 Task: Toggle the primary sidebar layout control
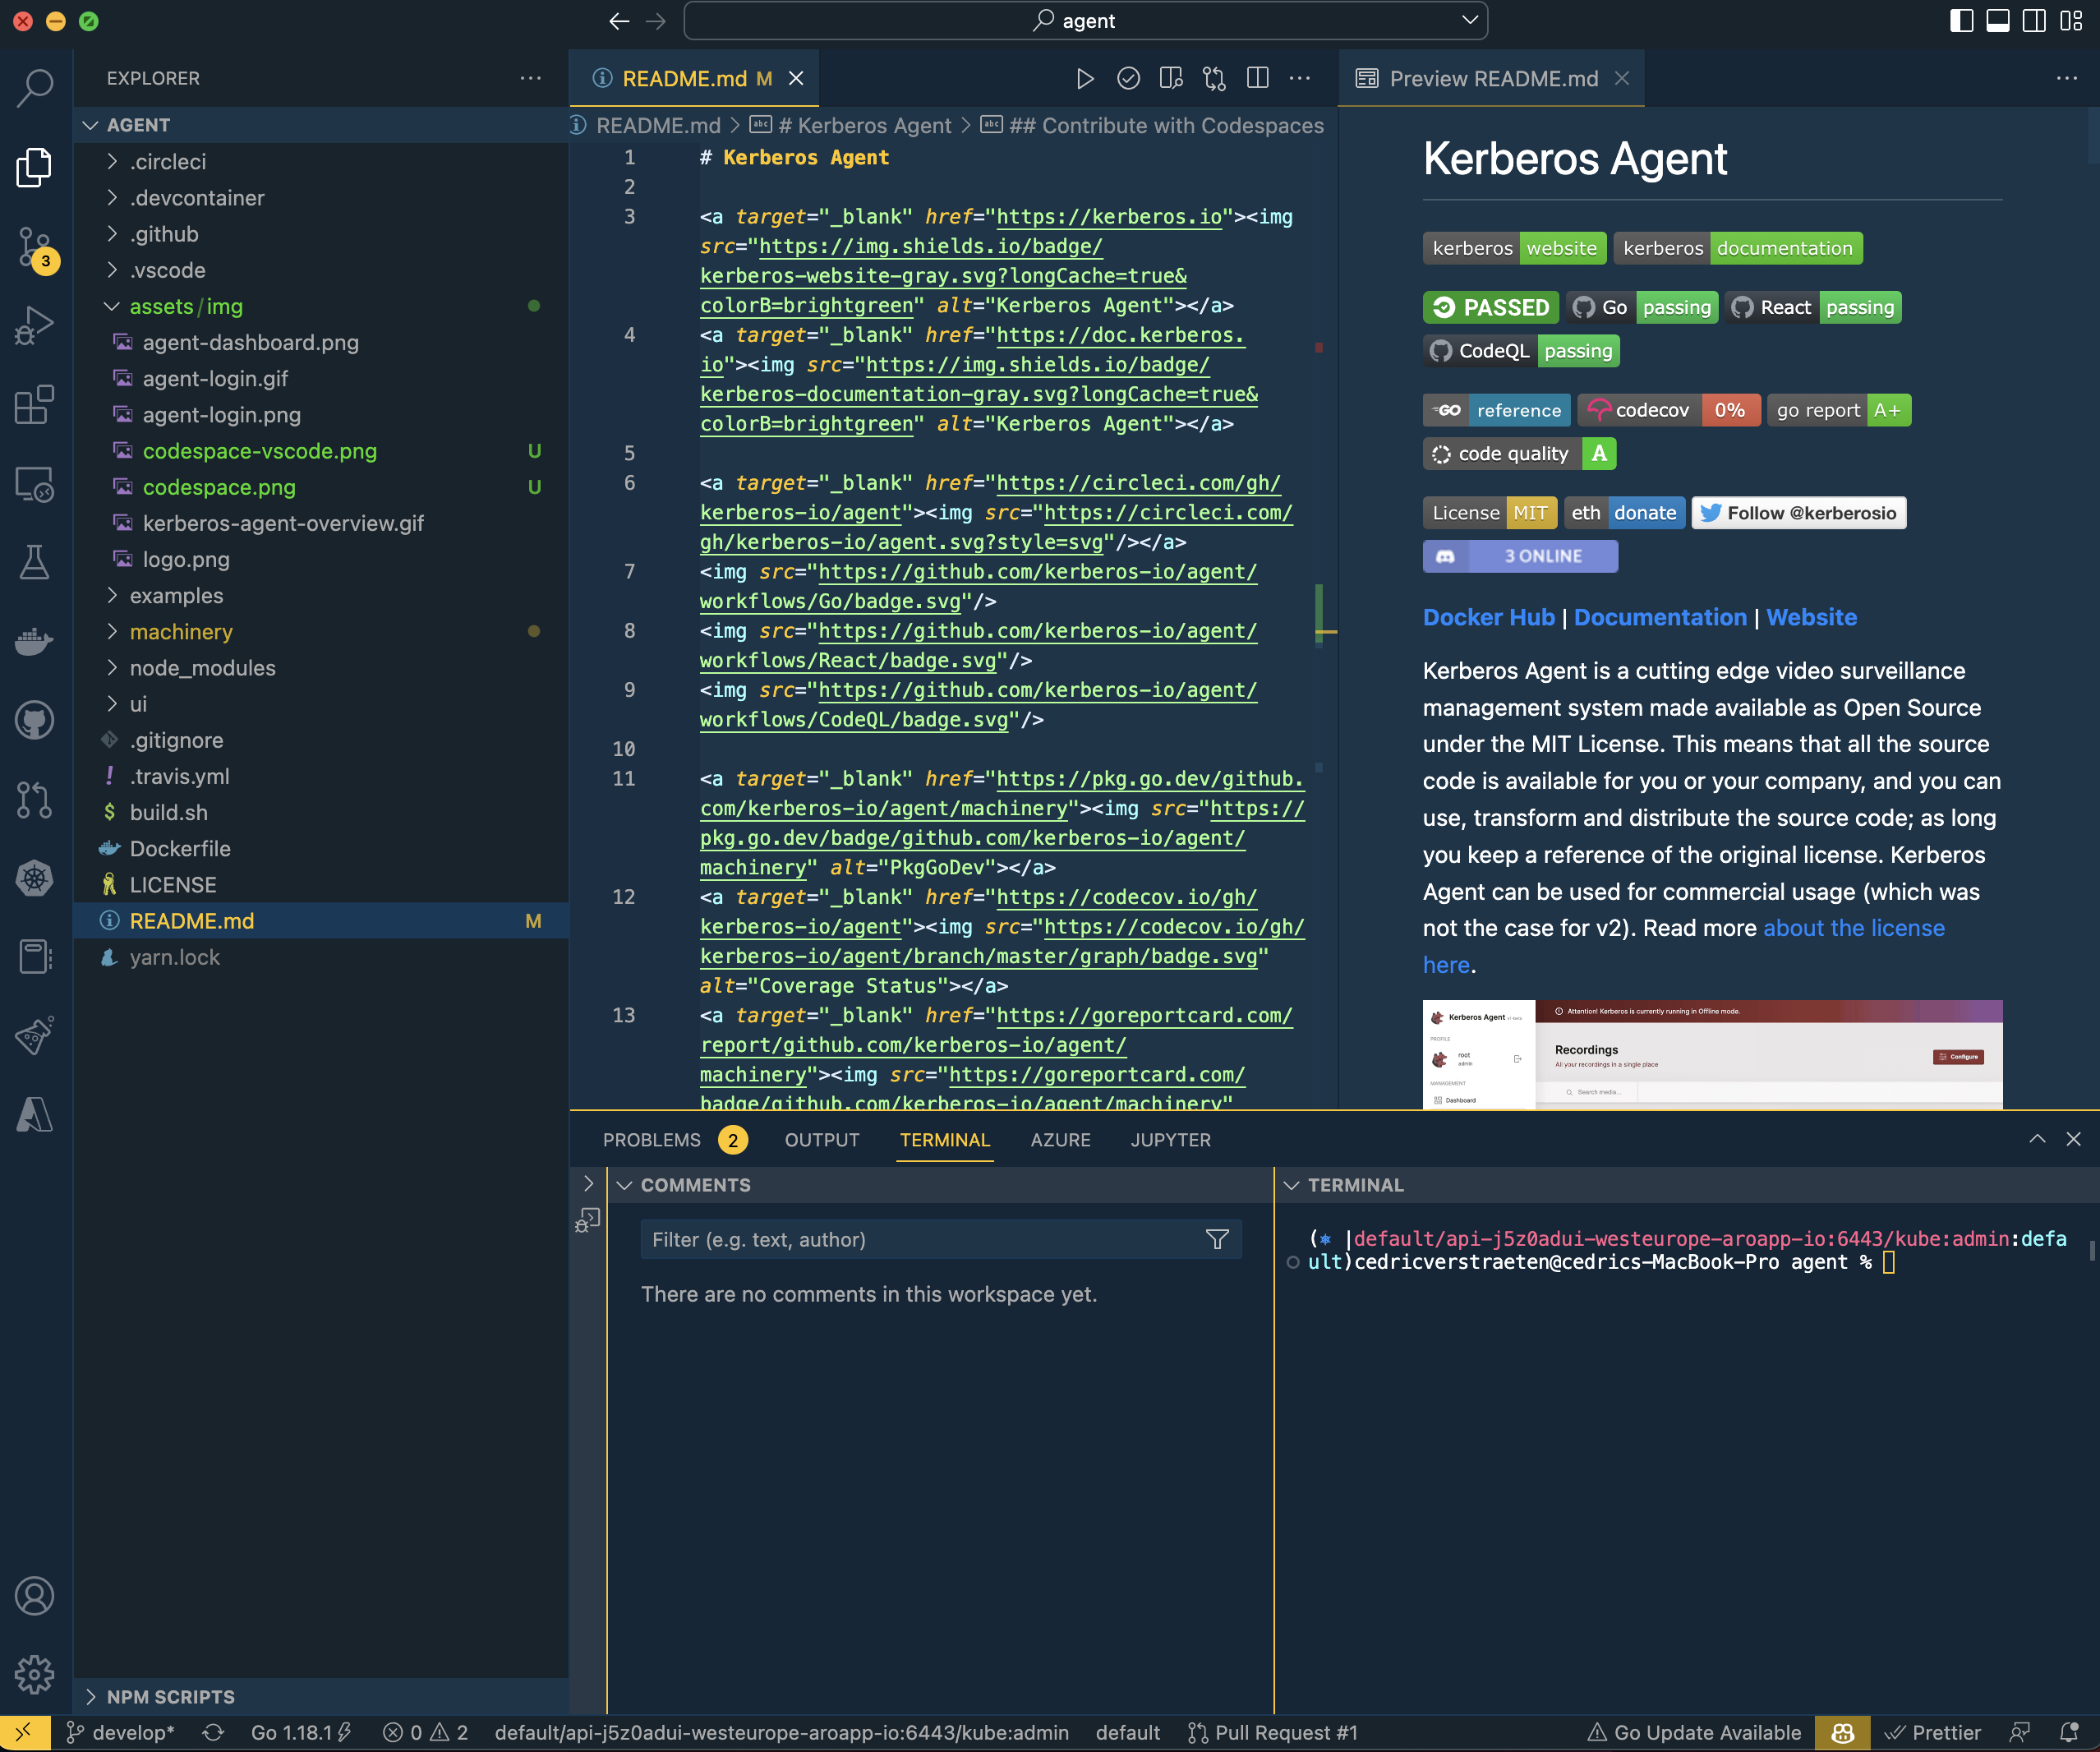pyautogui.click(x=1961, y=20)
